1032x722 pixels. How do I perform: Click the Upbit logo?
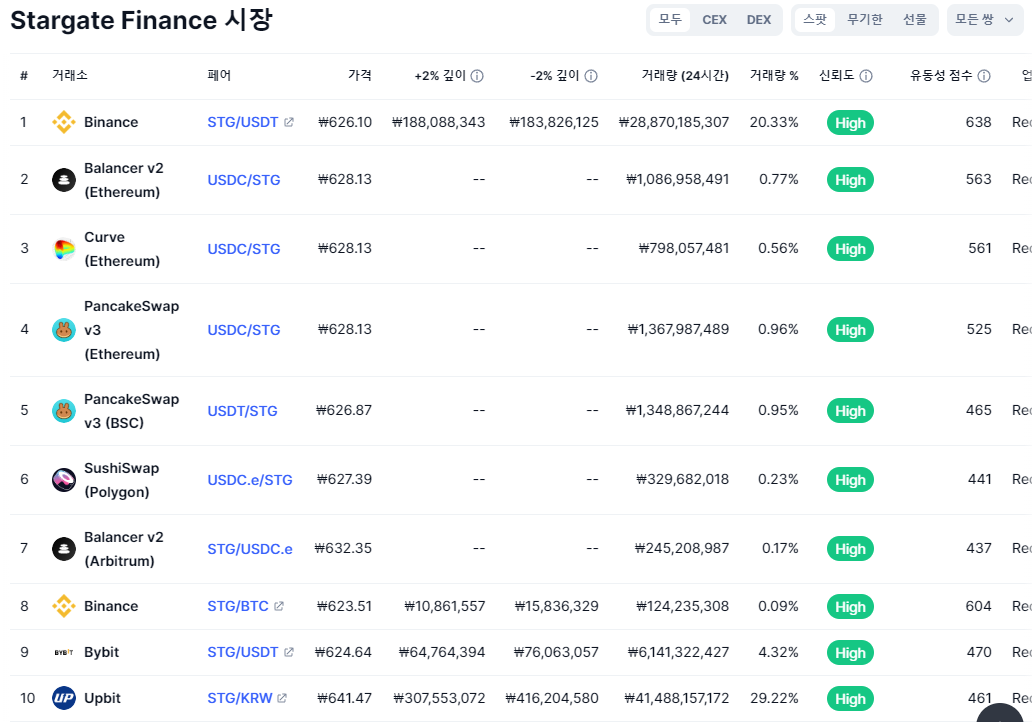(64, 698)
